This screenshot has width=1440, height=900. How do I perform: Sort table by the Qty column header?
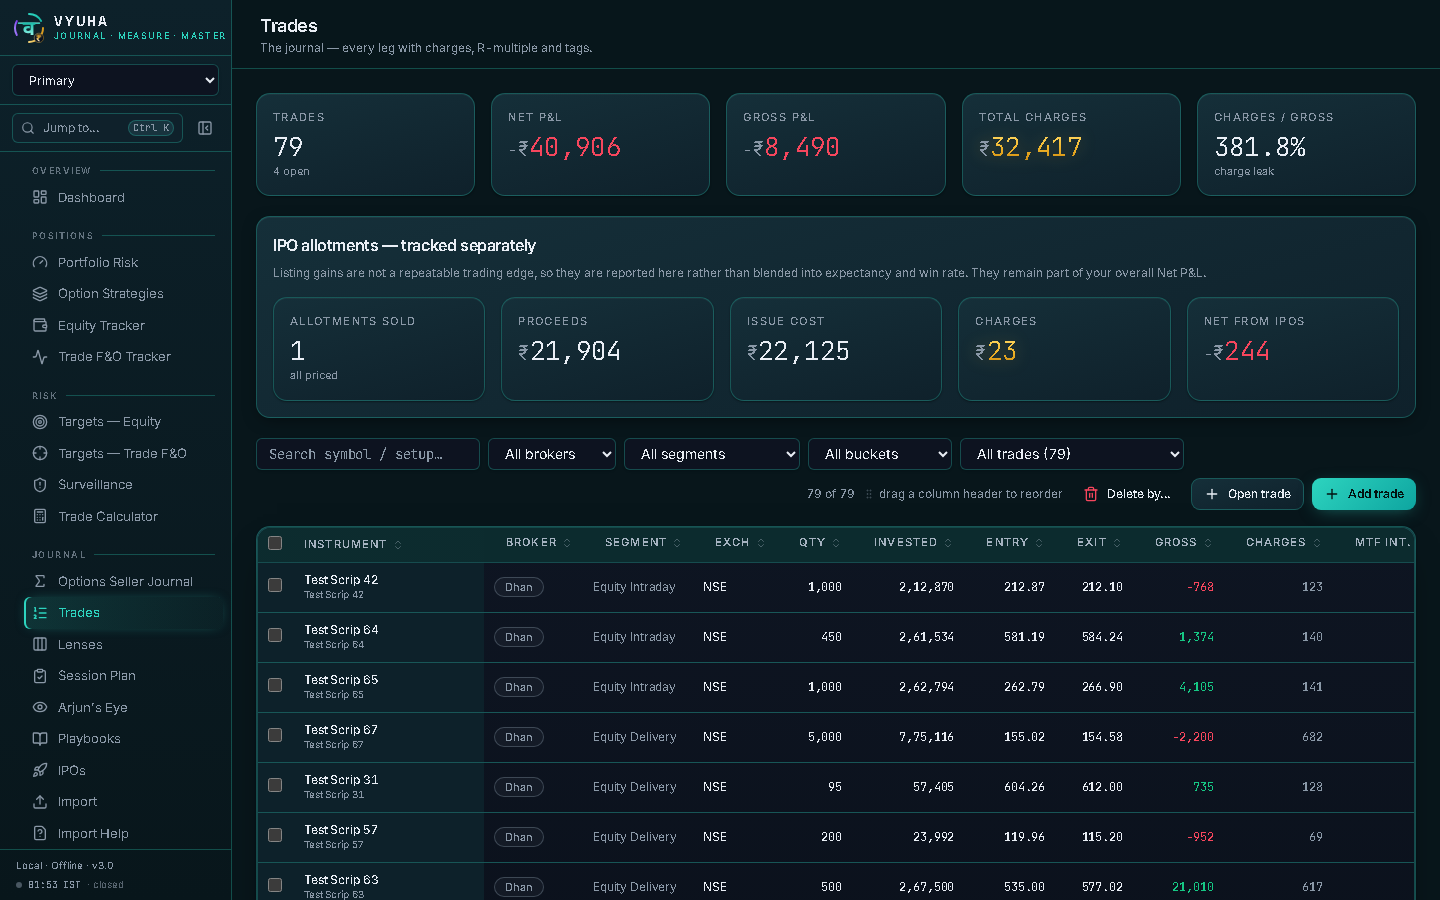point(819,543)
